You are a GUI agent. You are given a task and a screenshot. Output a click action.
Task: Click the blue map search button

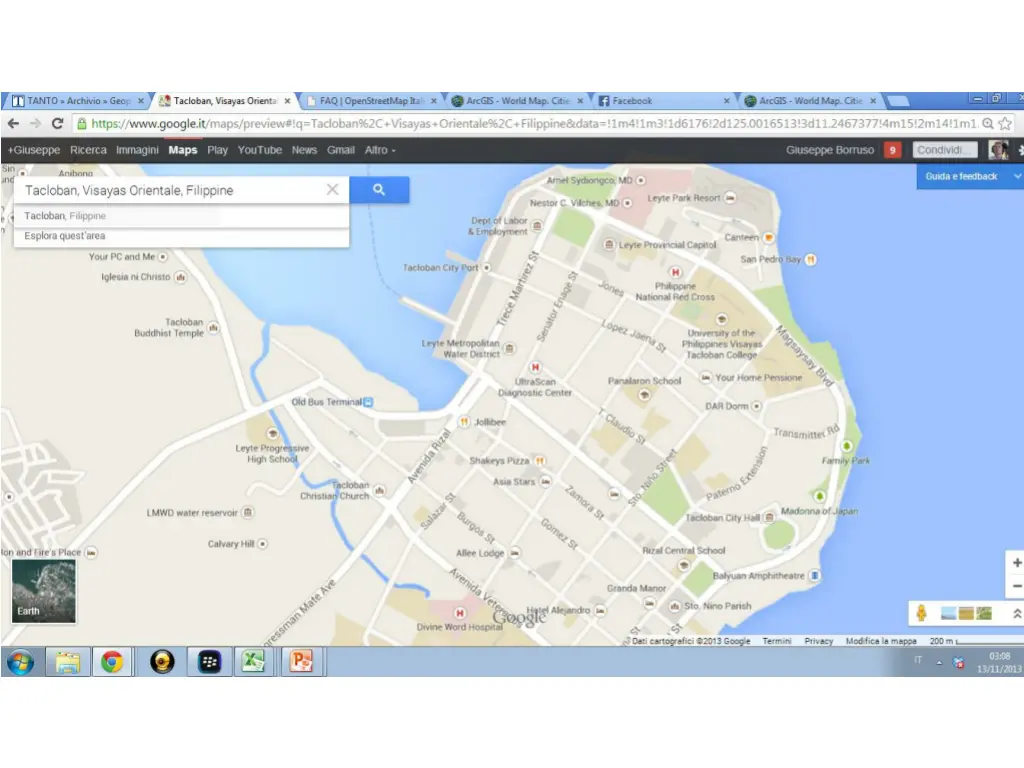(379, 189)
